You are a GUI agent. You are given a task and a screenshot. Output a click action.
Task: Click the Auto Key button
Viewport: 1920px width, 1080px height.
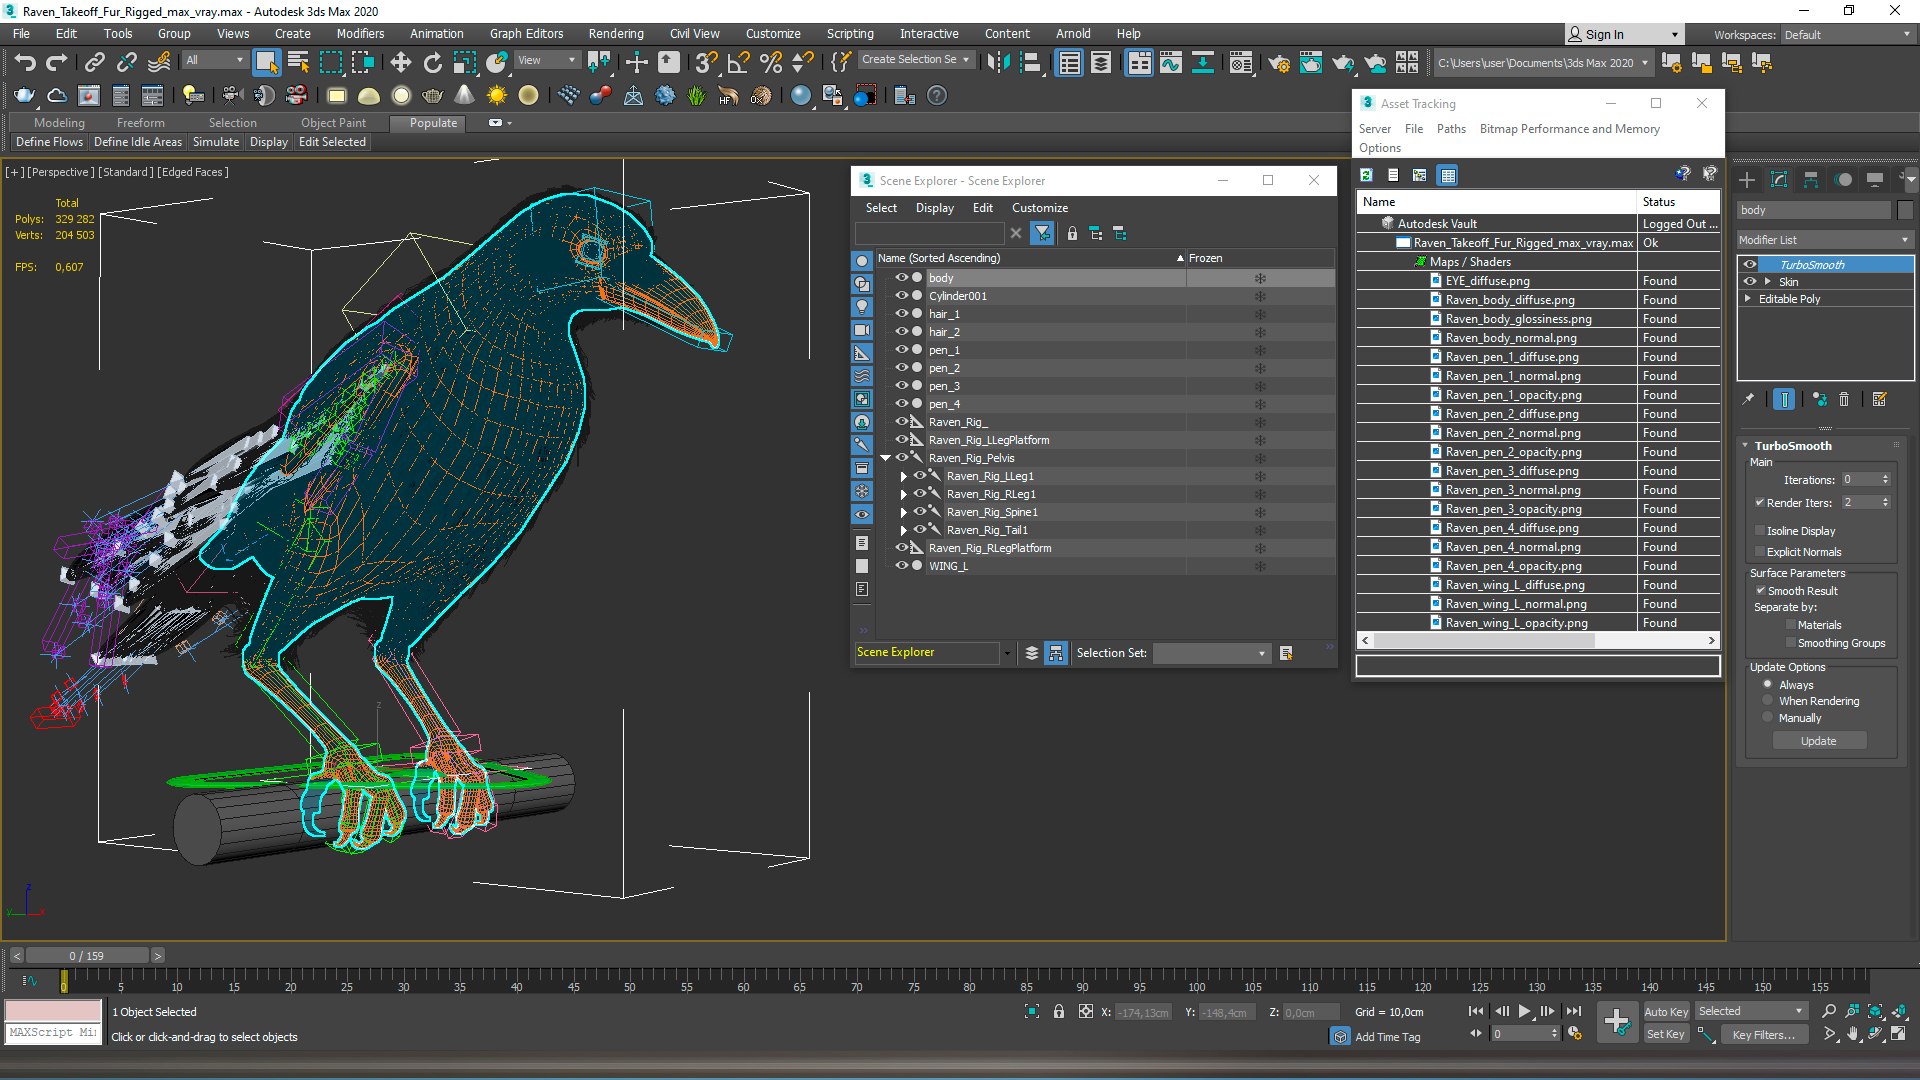tap(1666, 1012)
